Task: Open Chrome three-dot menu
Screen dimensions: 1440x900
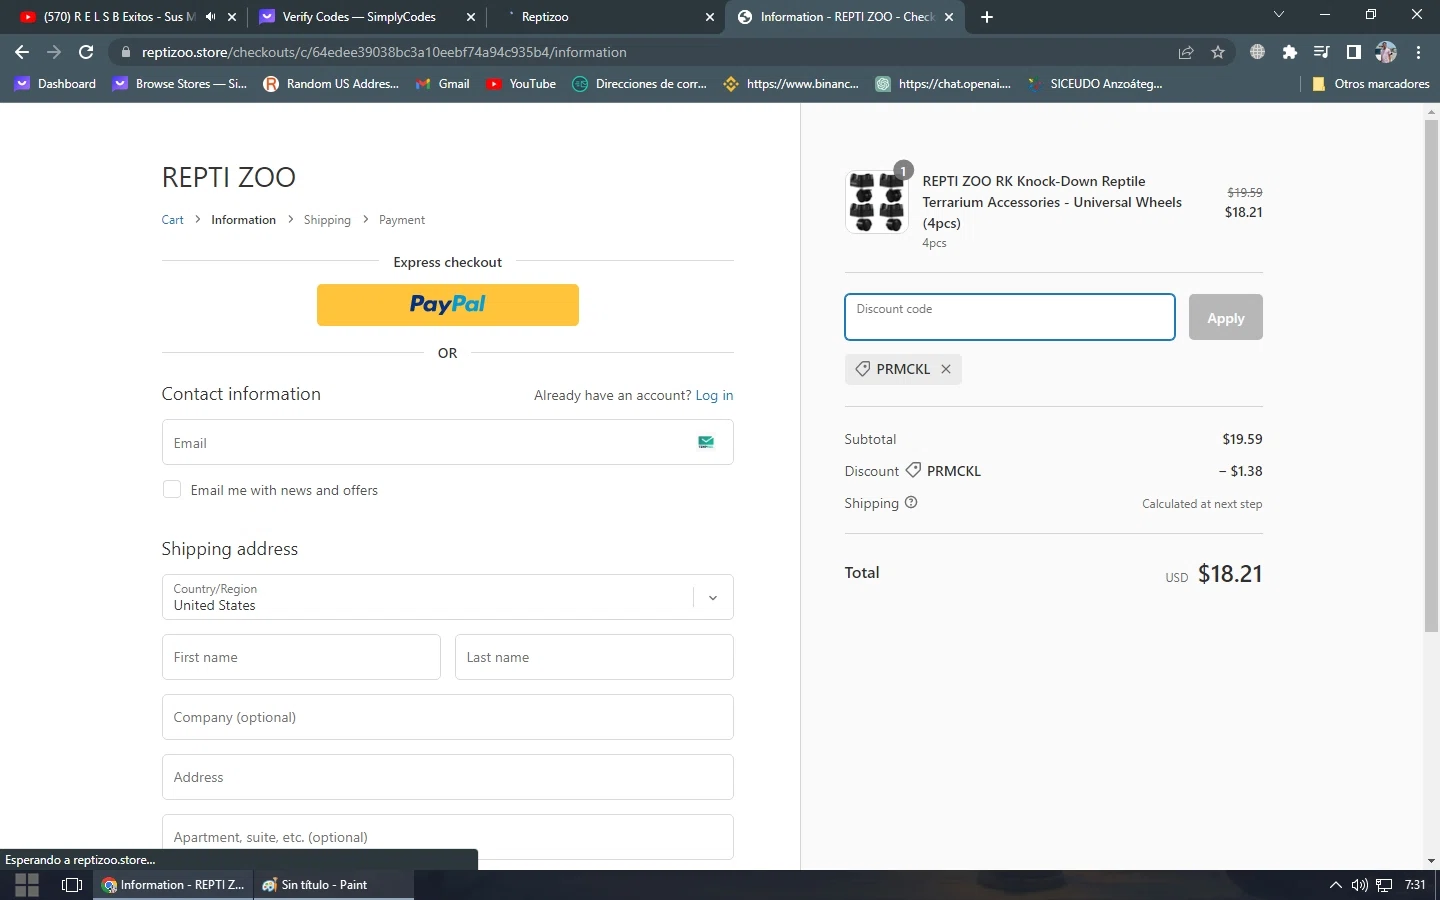Action: point(1419,52)
